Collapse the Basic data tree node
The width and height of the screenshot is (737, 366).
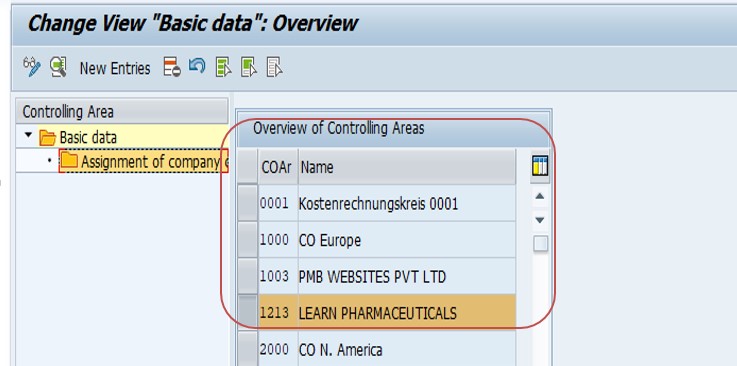29,135
